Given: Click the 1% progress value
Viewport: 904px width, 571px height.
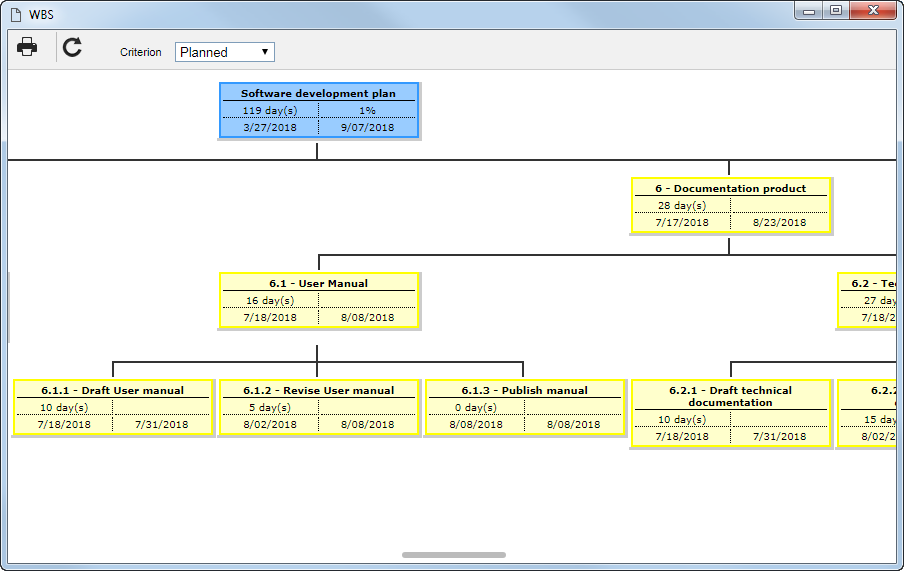Looking at the screenshot, I should tap(367, 110).
